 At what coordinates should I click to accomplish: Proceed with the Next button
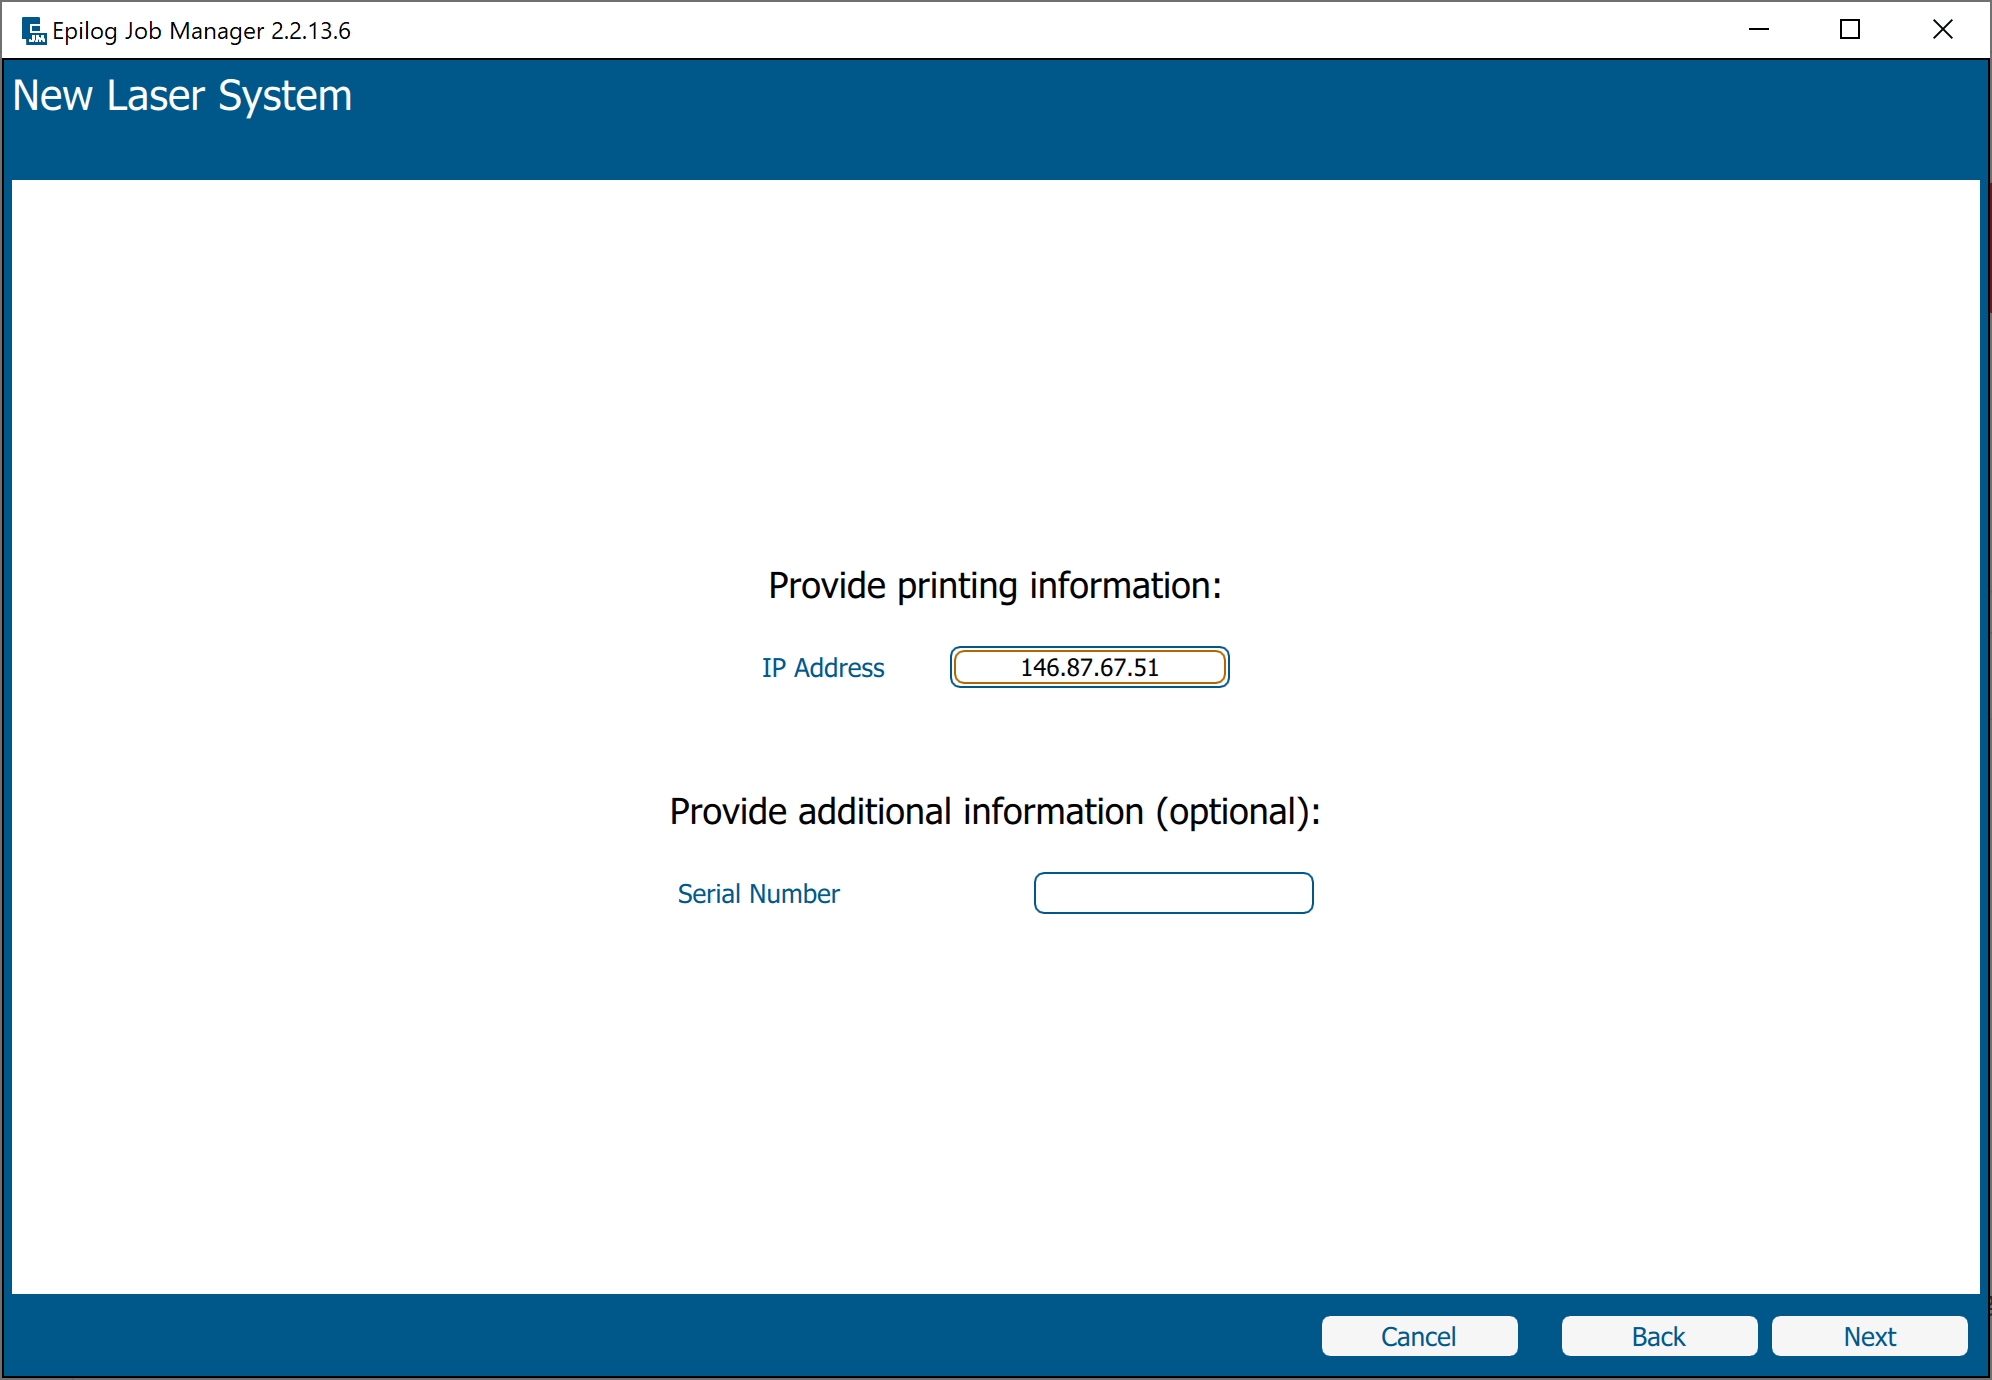point(1869,1336)
